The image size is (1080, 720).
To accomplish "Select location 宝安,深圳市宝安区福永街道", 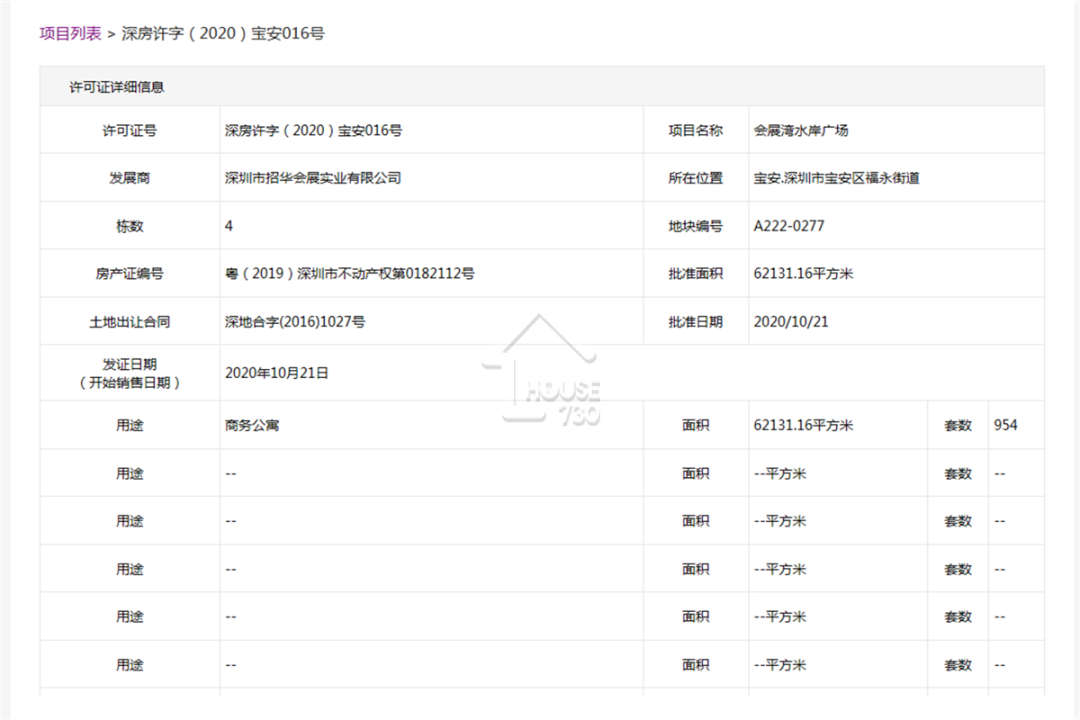I will click(836, 178).
